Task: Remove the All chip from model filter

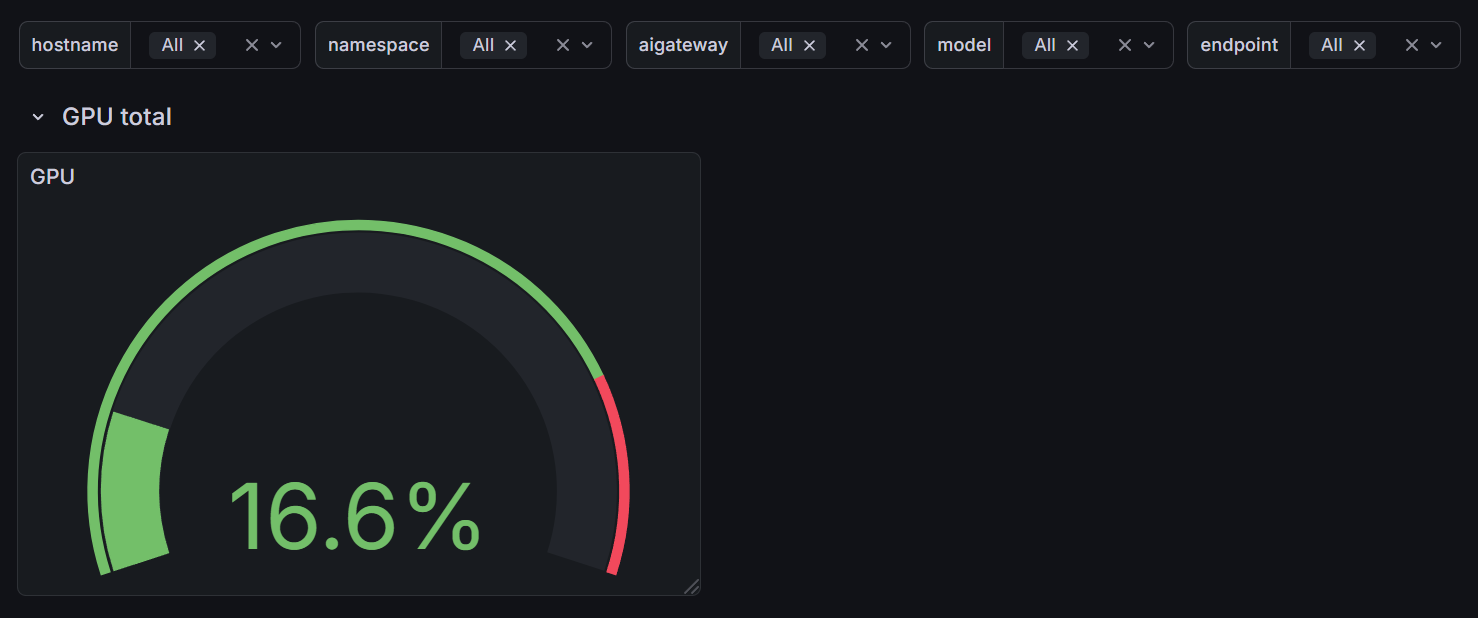Action: (1072, 45)
